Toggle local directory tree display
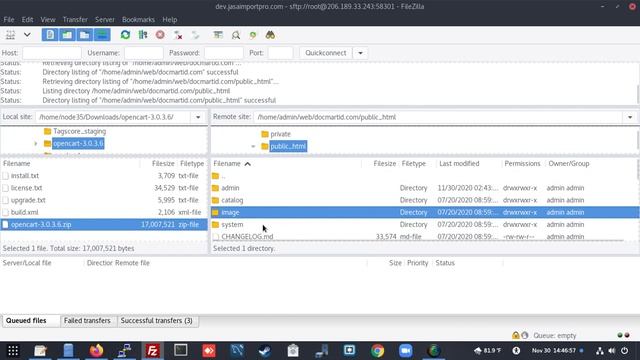Viewport: 640px width, 360px height. click(67, 35)
